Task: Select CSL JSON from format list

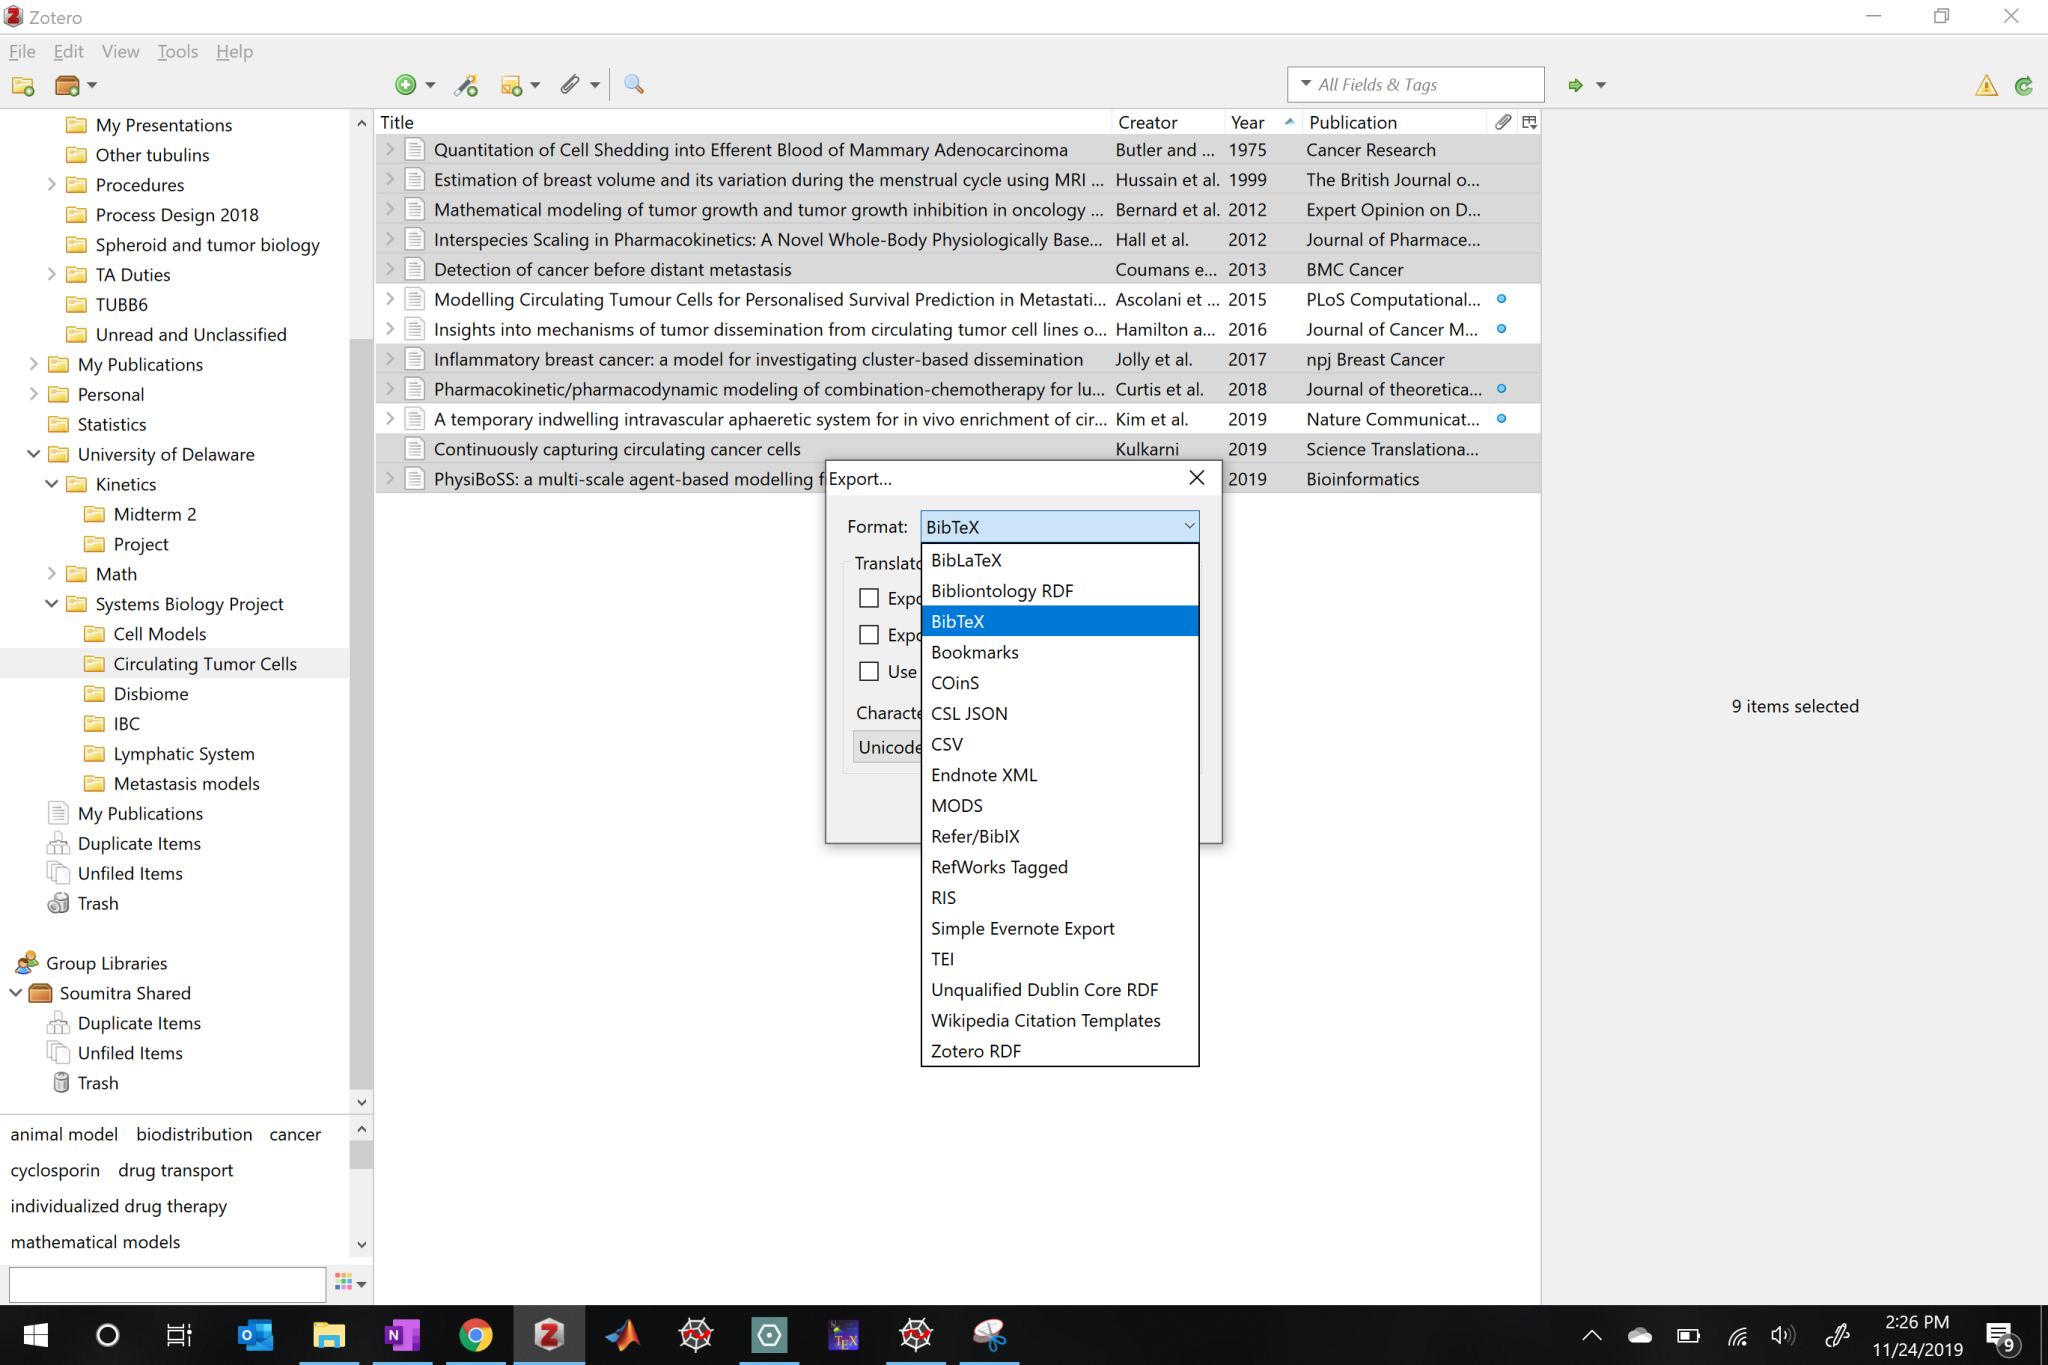Action: tap(969, 713)
